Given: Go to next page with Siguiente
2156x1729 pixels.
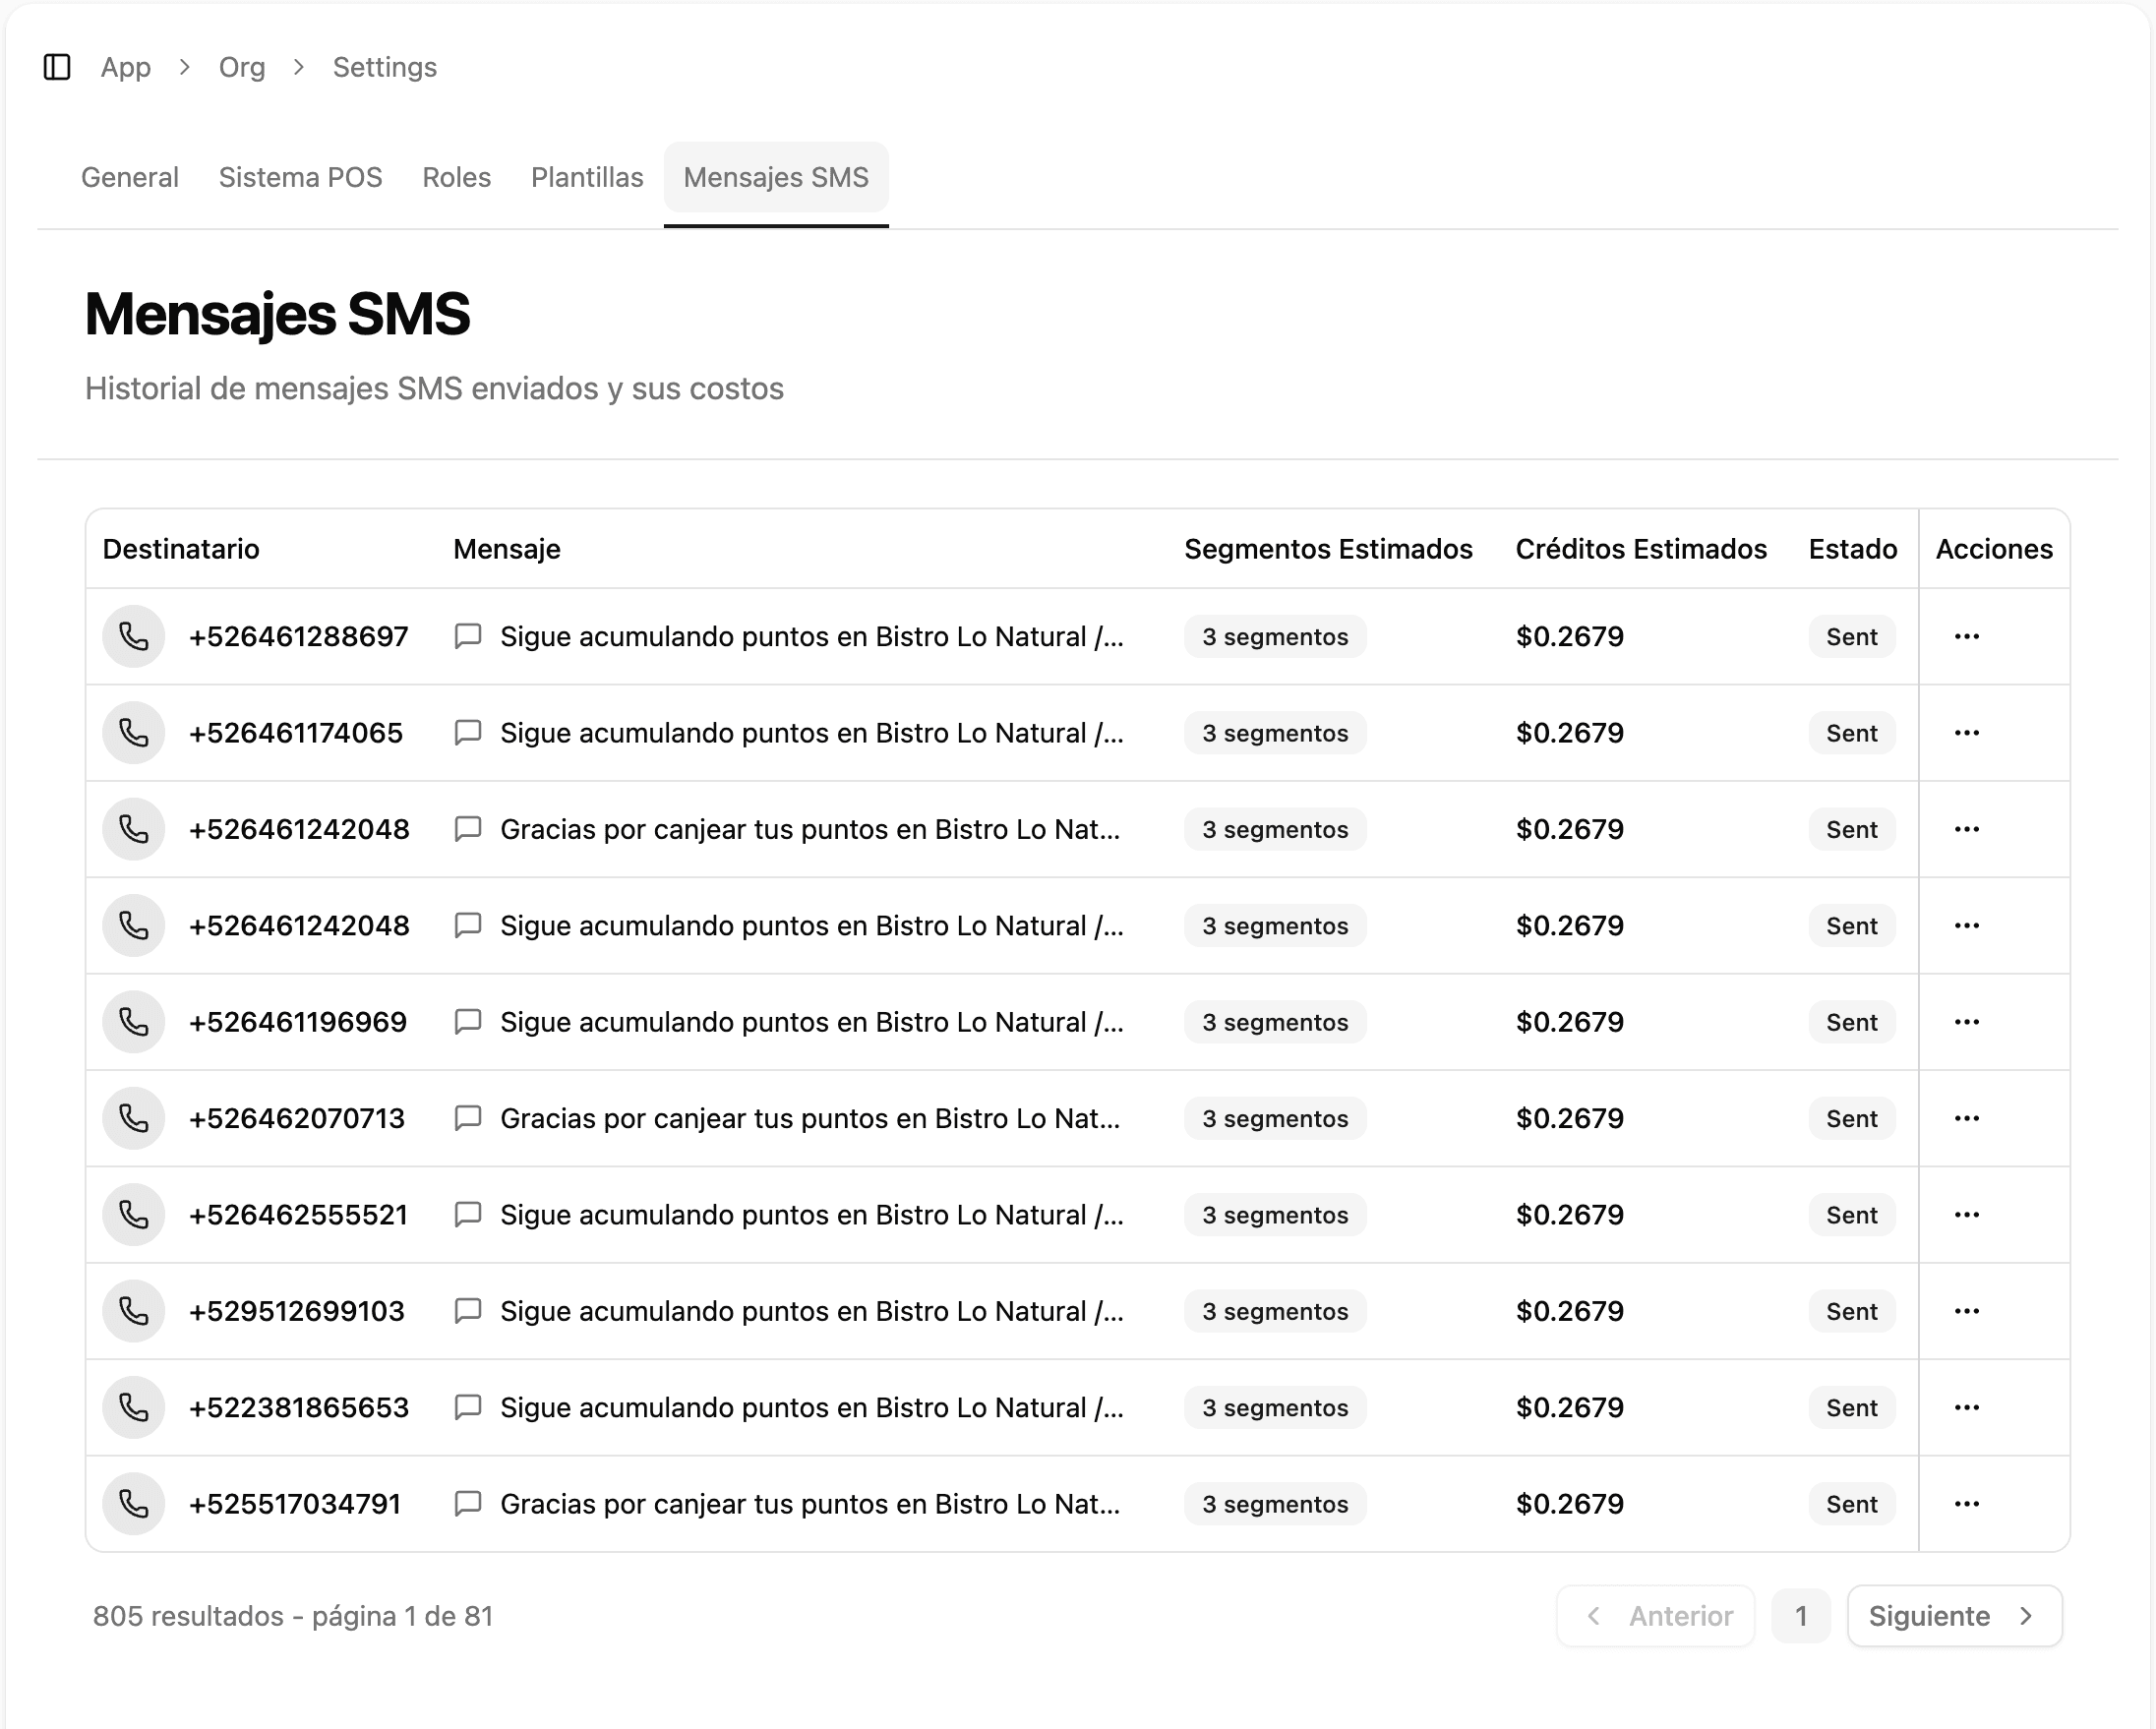Looking at the screenshot, I should click(1953, 1616).
